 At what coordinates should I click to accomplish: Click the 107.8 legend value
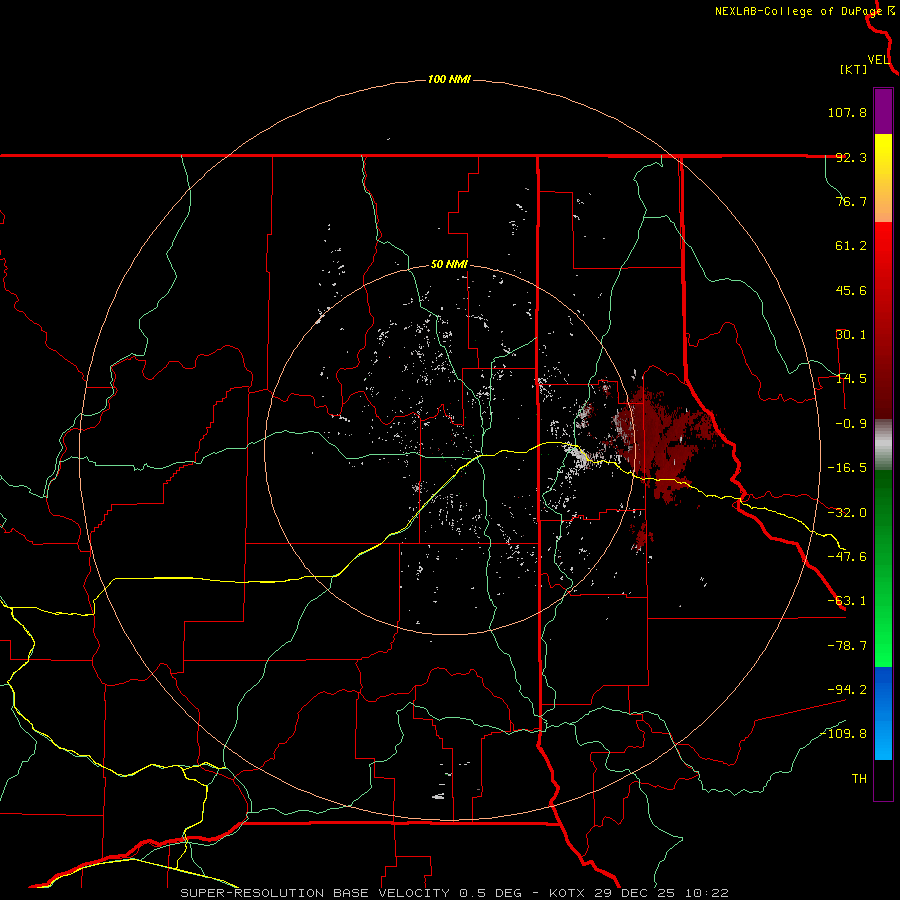click(x=847, y=112)
